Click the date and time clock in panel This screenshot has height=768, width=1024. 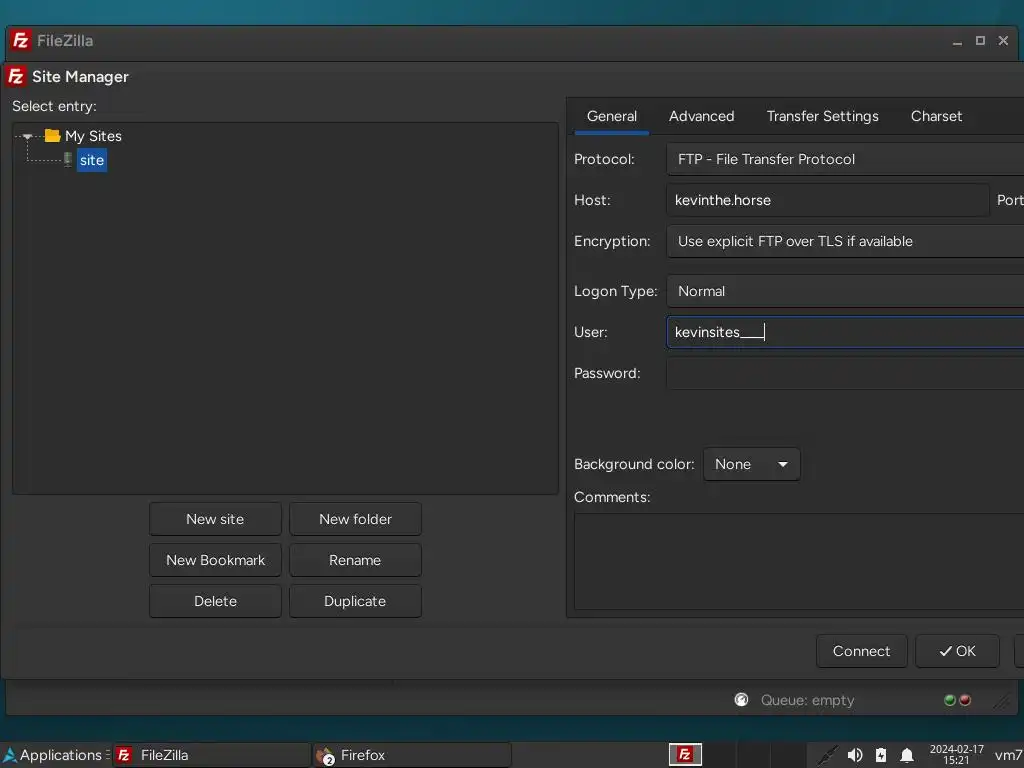pos(956,755)
